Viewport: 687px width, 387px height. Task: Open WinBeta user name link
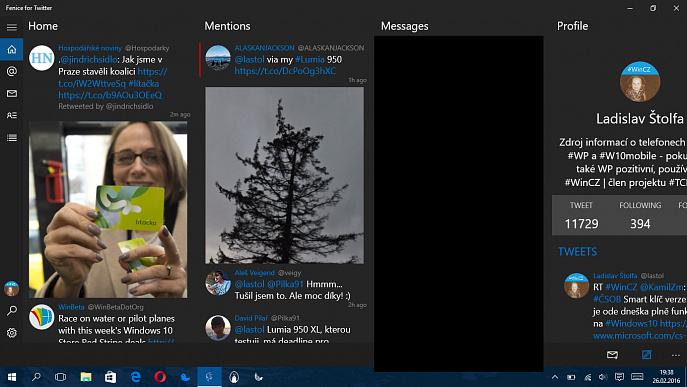point(71,307)
